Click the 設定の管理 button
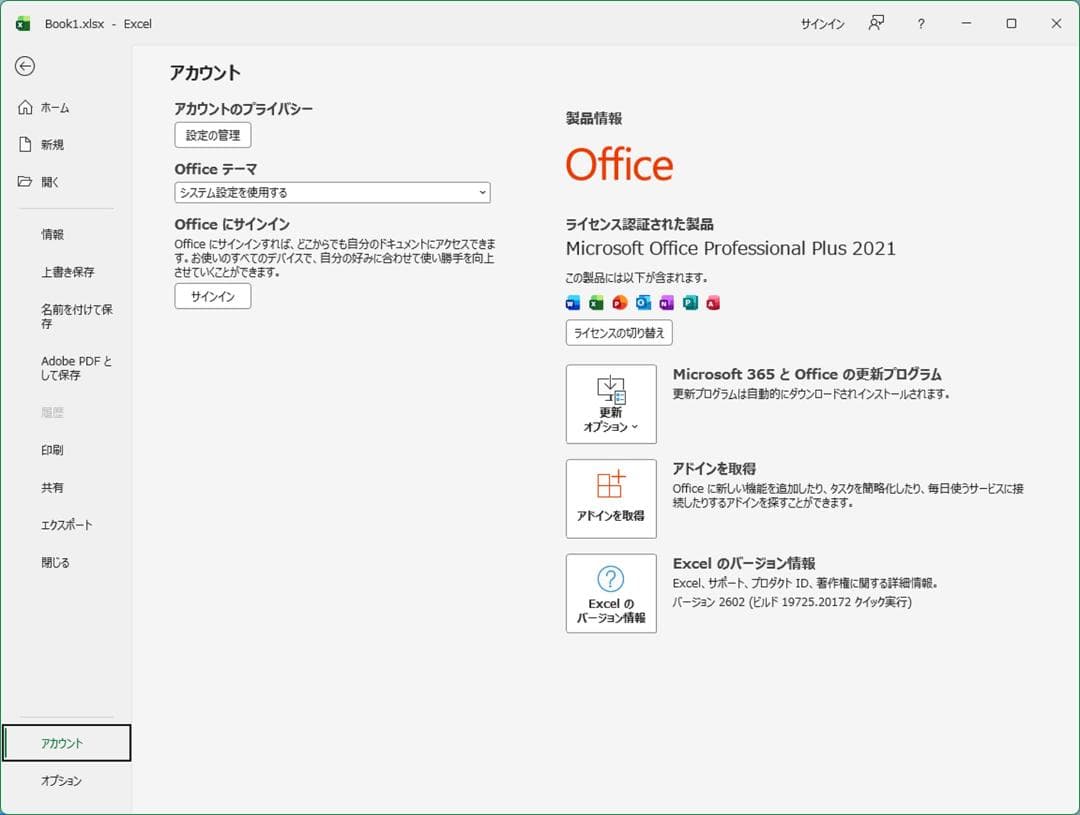Screen dimensions: 1080x815 coord(213,135)
